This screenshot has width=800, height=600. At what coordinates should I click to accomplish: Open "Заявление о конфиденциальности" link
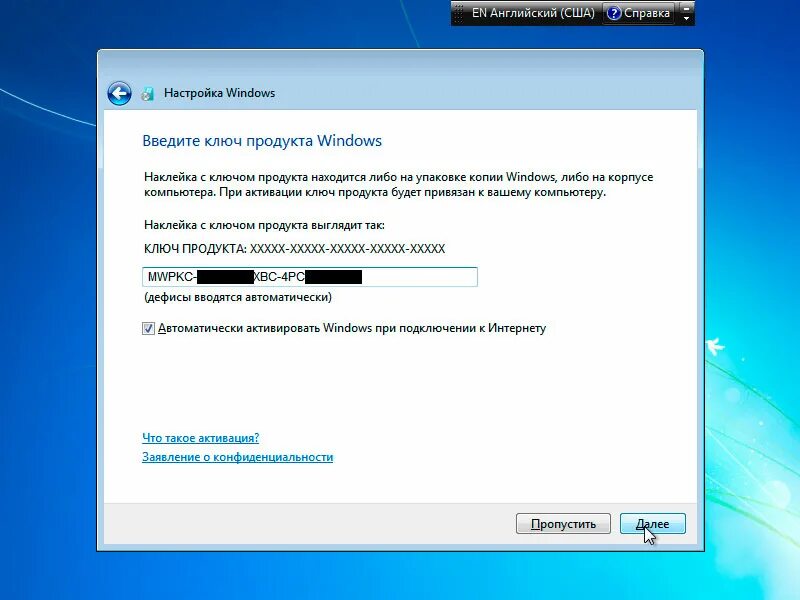pyautogui.click(x=237, y=457)
